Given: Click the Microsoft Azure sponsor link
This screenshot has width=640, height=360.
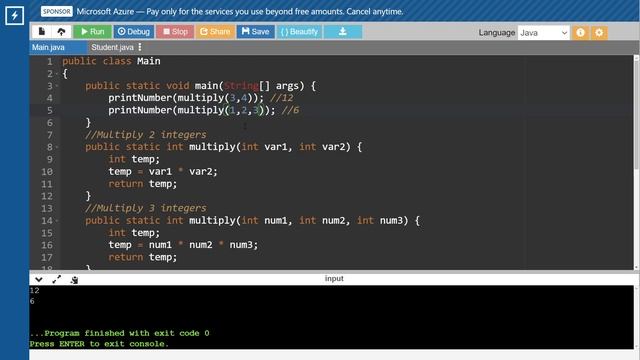Looking at the screenshot, I should coord(240,11).
